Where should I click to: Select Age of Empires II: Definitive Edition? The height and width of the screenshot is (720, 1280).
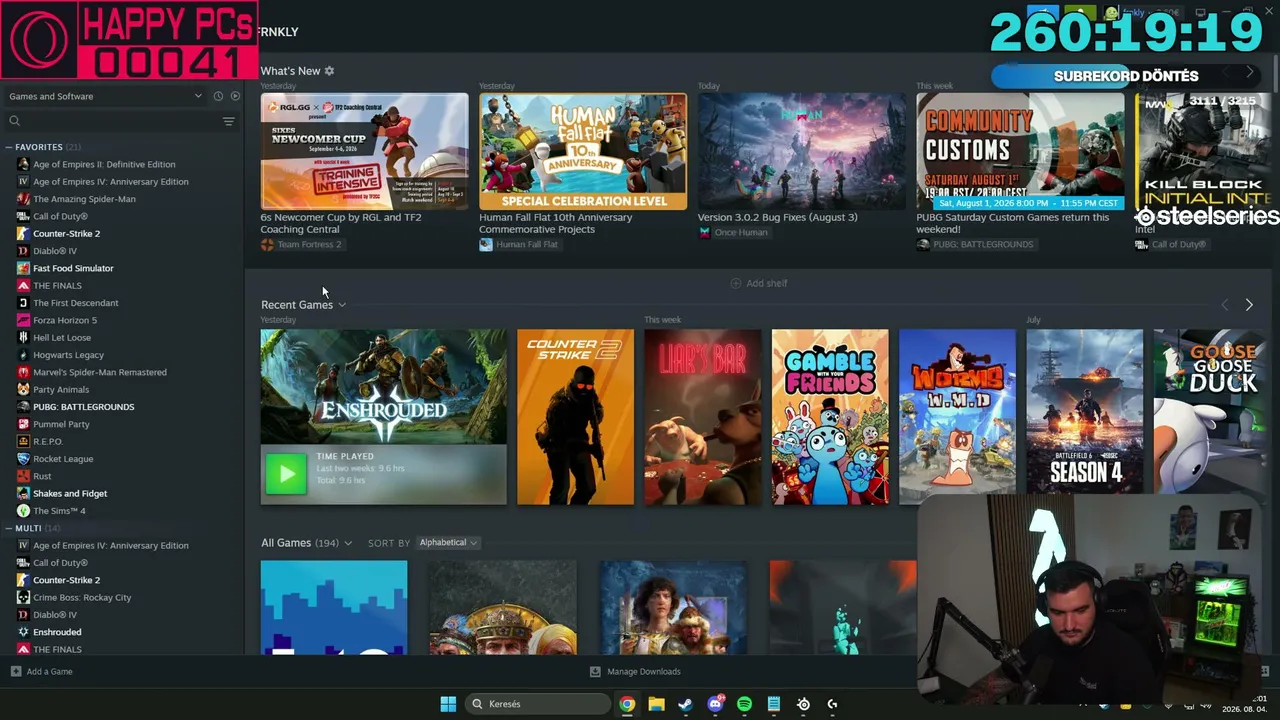[x=104, y=164]
